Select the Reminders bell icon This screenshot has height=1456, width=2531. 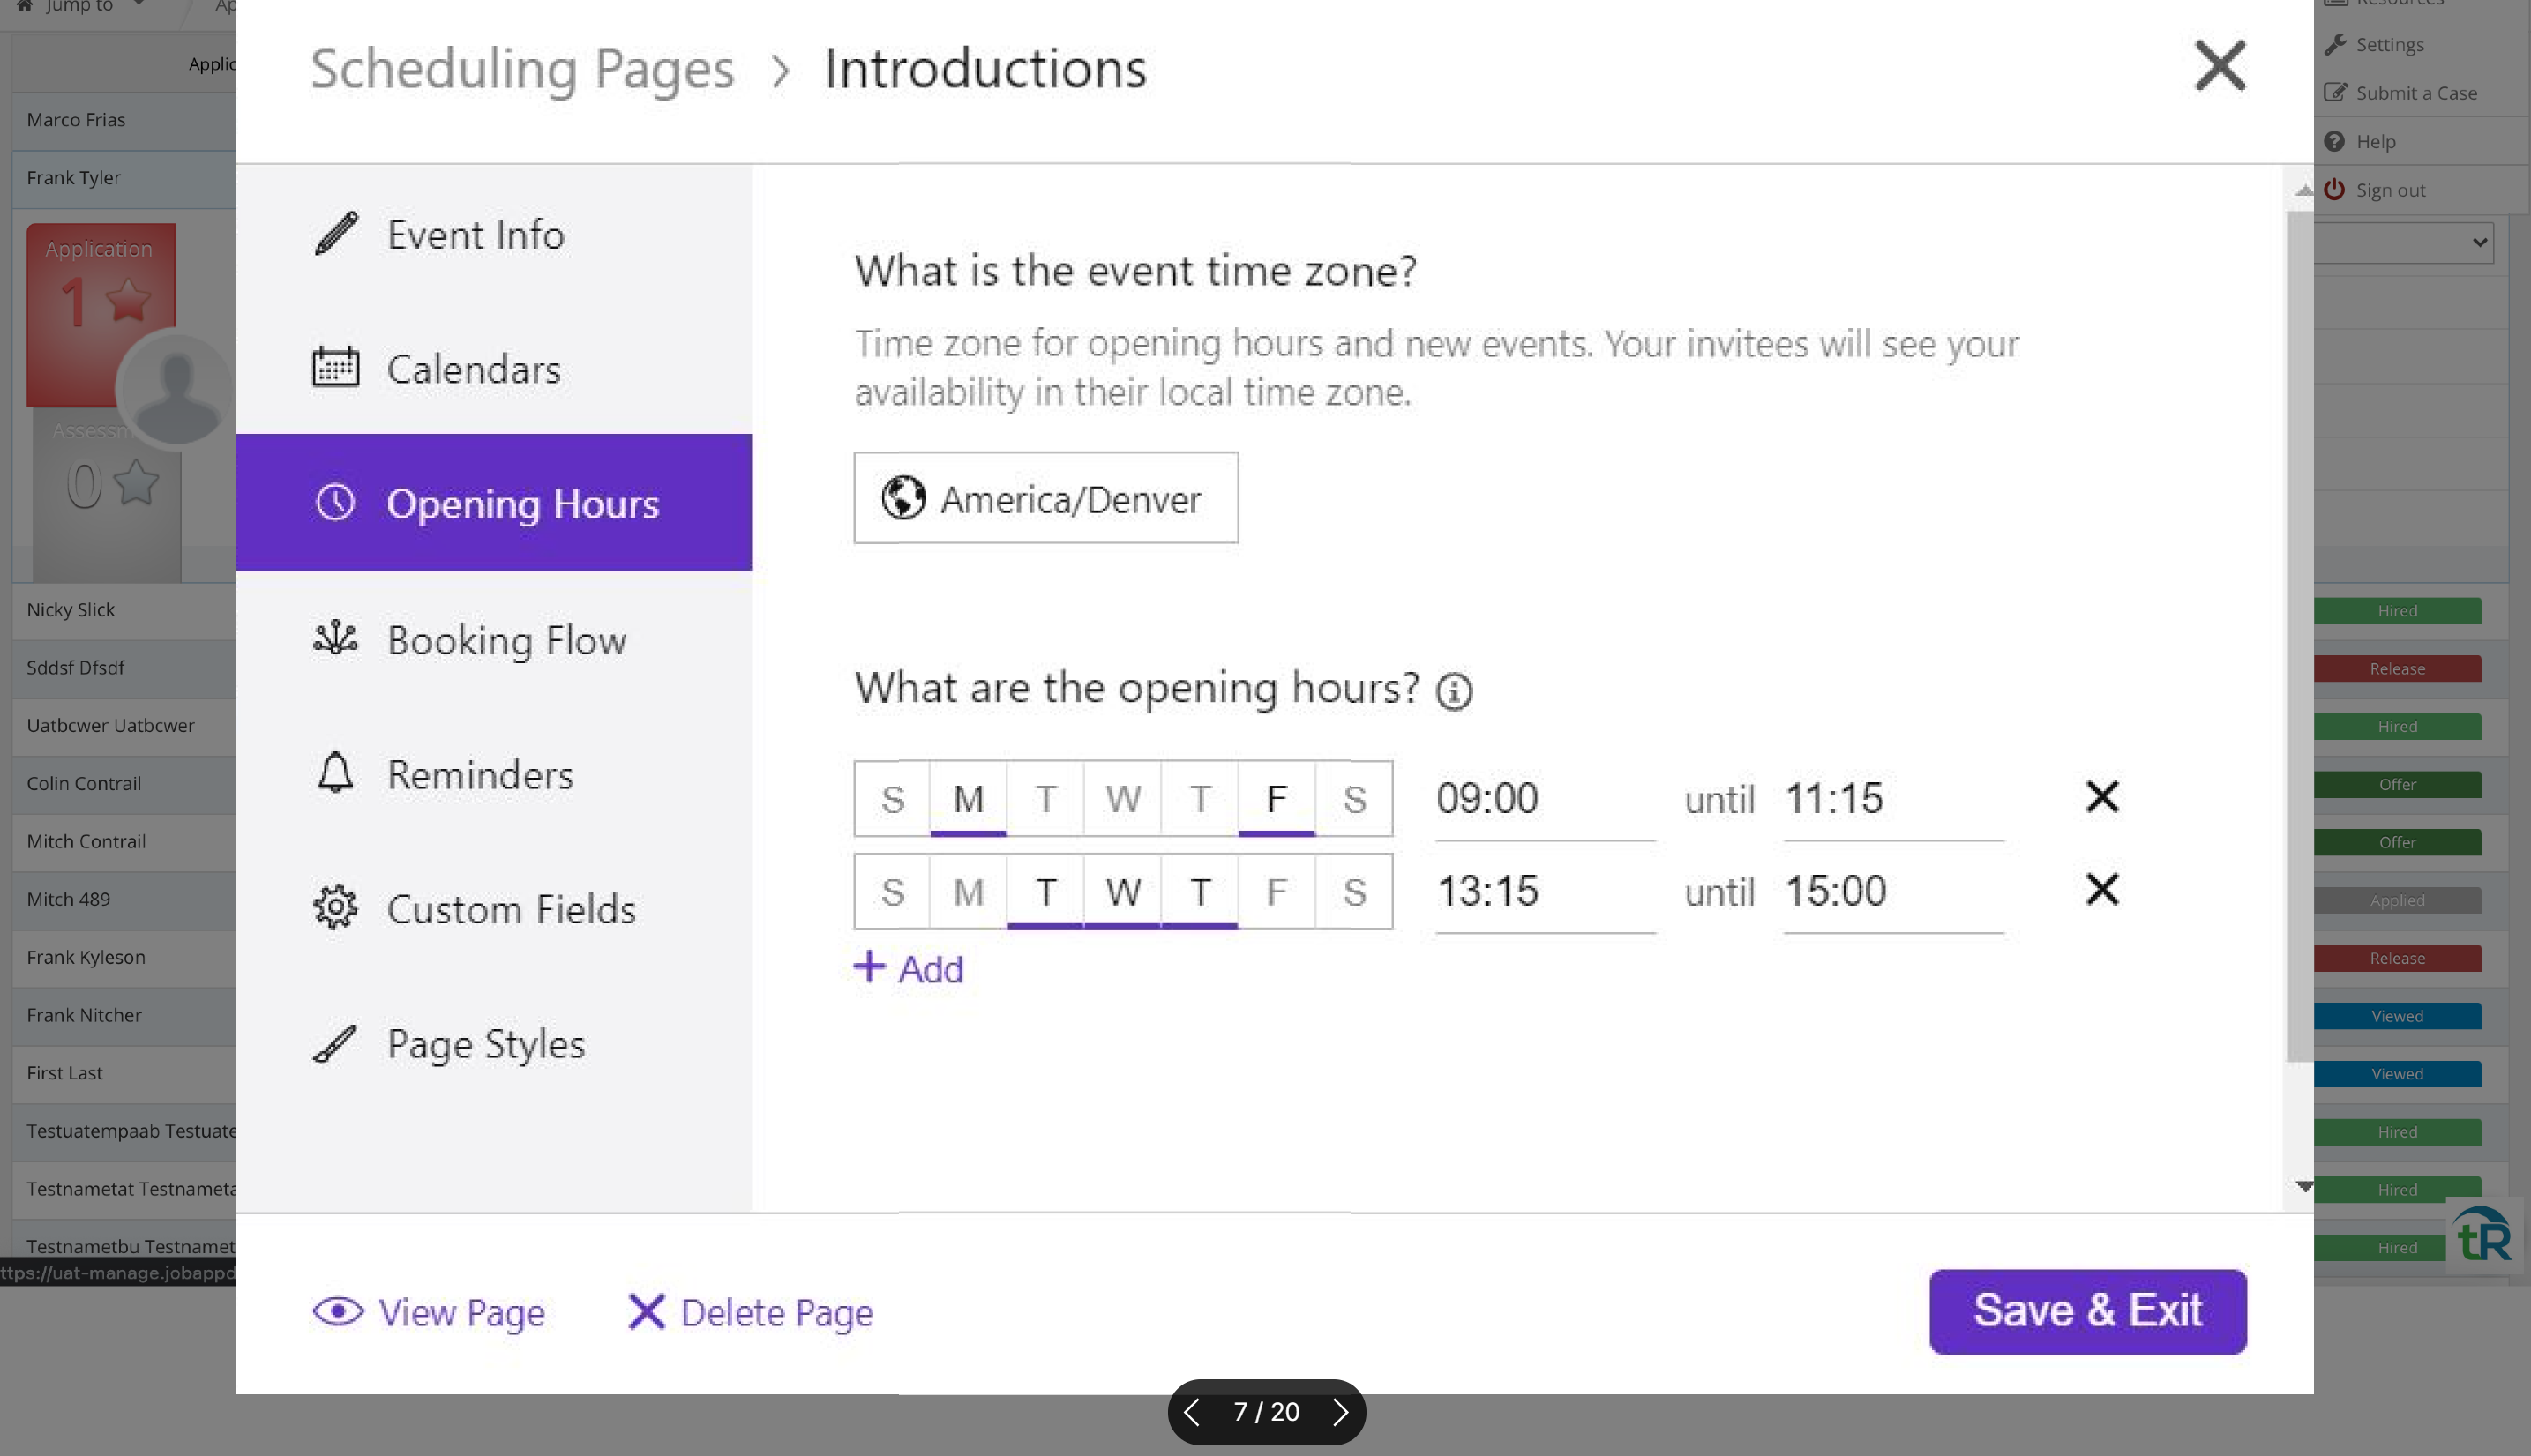(x=335, y=773)
